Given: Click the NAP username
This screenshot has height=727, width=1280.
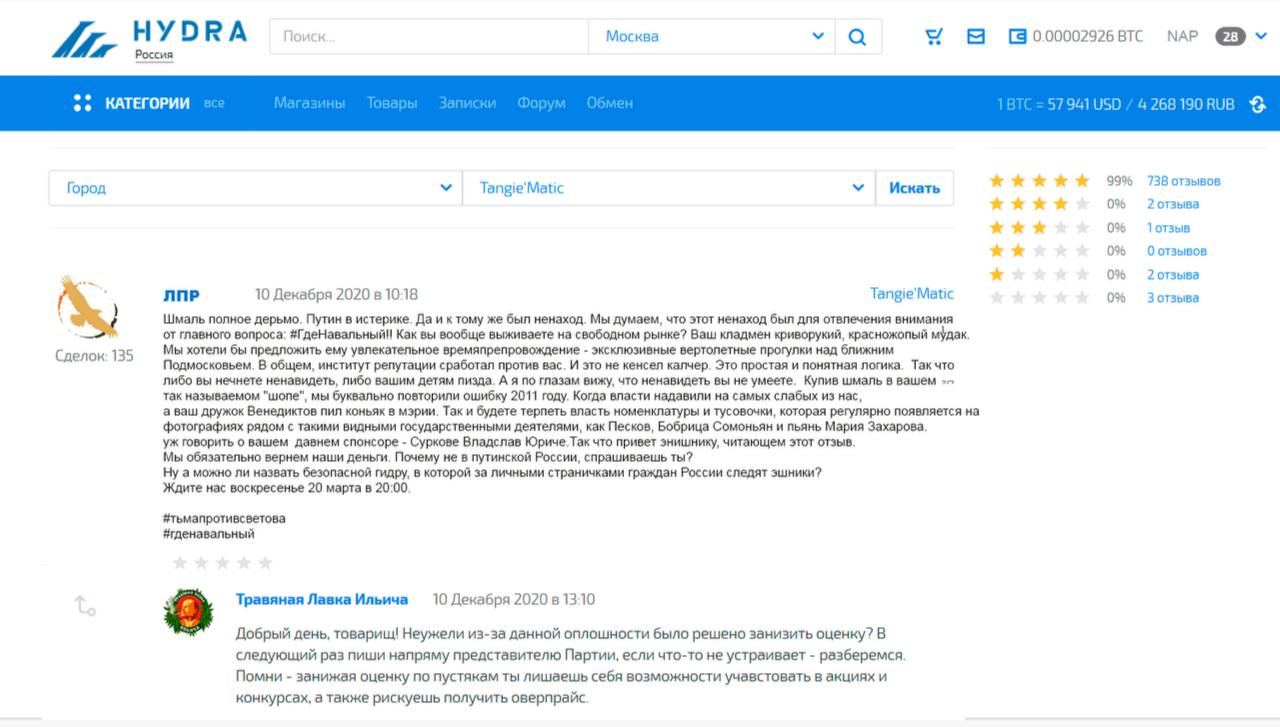Looking at the screenshot, I should point(1182,37).
